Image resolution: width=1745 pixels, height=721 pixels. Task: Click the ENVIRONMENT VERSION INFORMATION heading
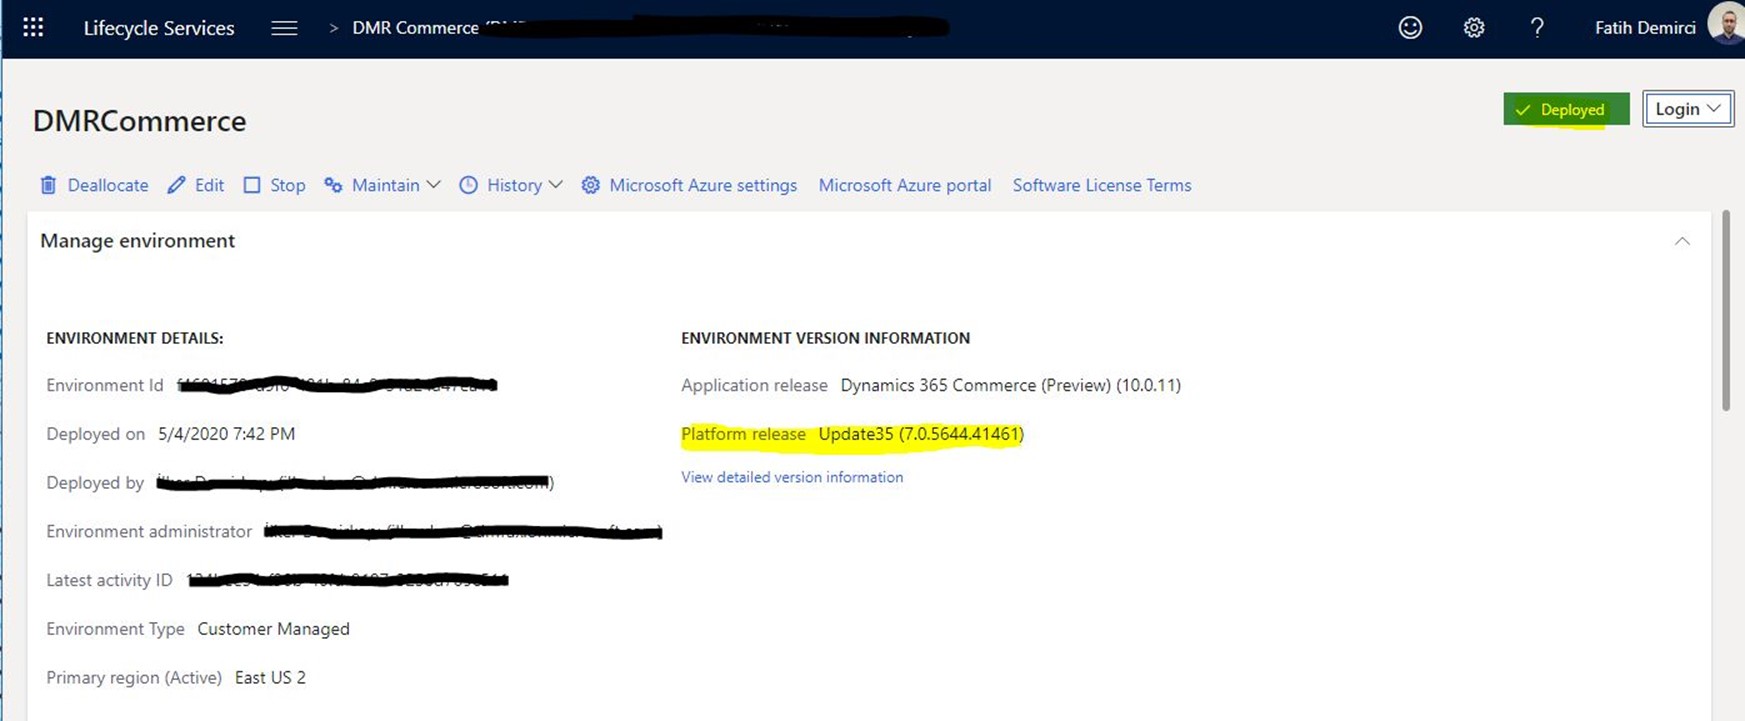pyautogui.click(x=825, y=338)
